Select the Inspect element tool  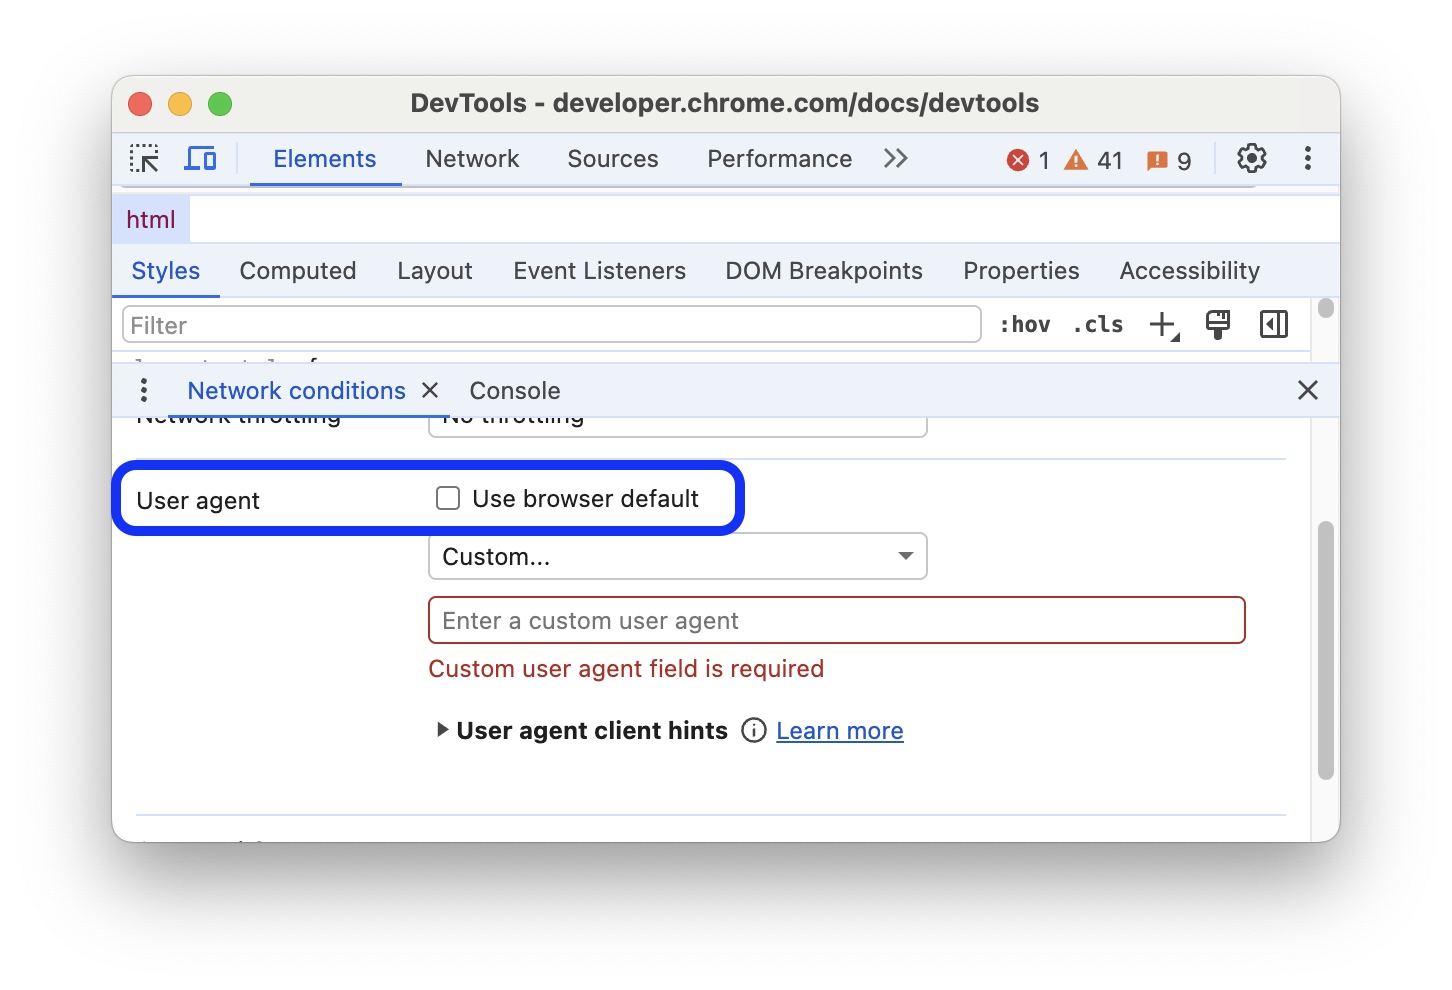(x=144, y=158)
